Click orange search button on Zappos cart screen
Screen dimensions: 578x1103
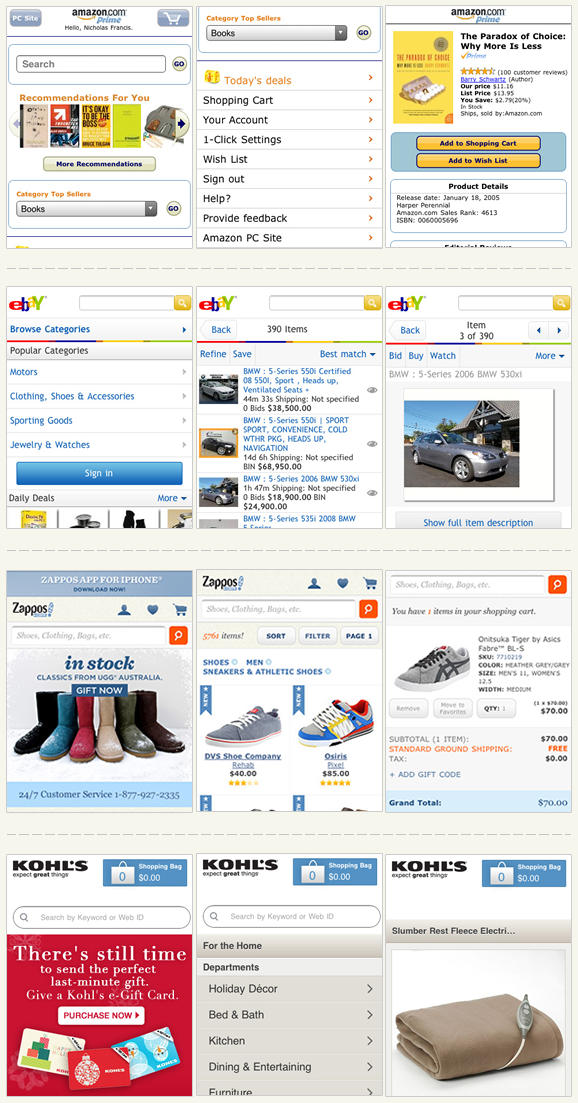click(x=558, y=584)
